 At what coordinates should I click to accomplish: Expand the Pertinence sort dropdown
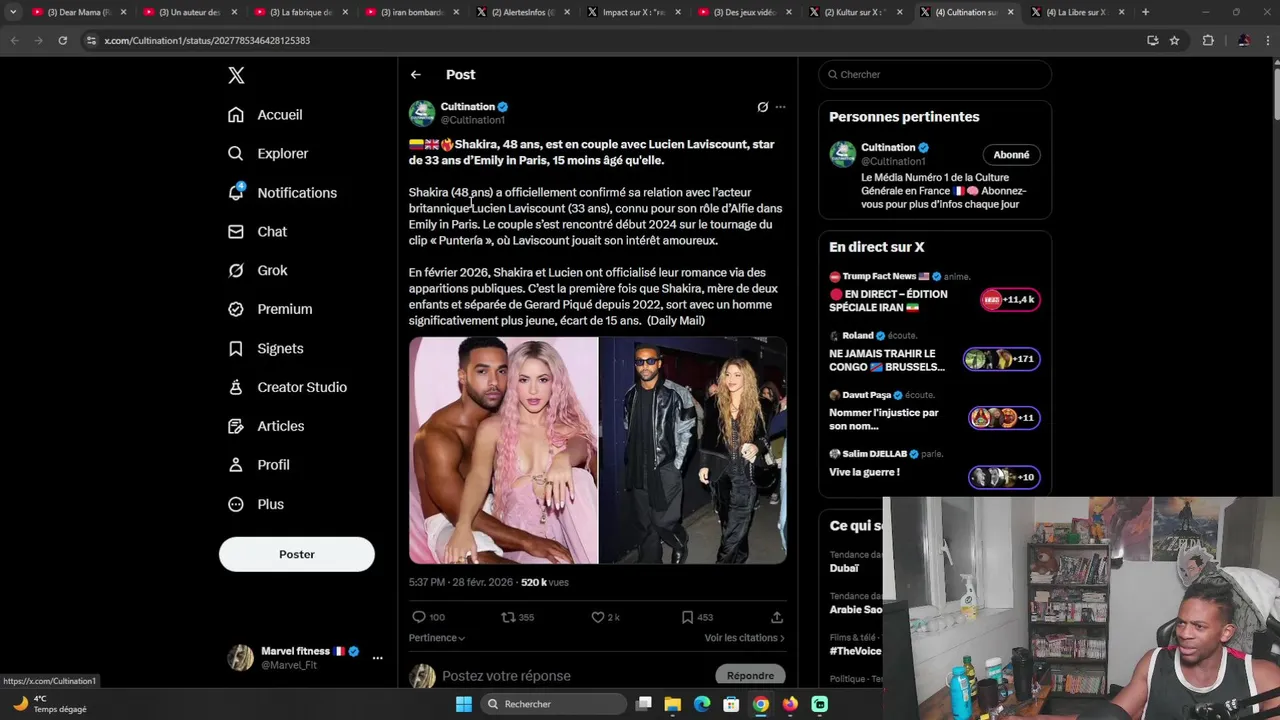pyautogui.click(x=437, y=637)
